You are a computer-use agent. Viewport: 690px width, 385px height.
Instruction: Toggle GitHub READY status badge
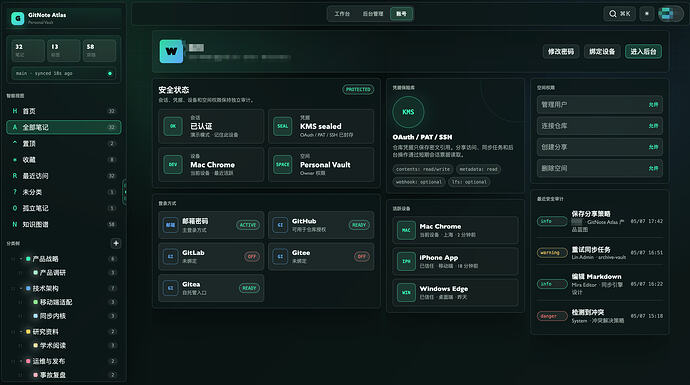tap(359, 225)
